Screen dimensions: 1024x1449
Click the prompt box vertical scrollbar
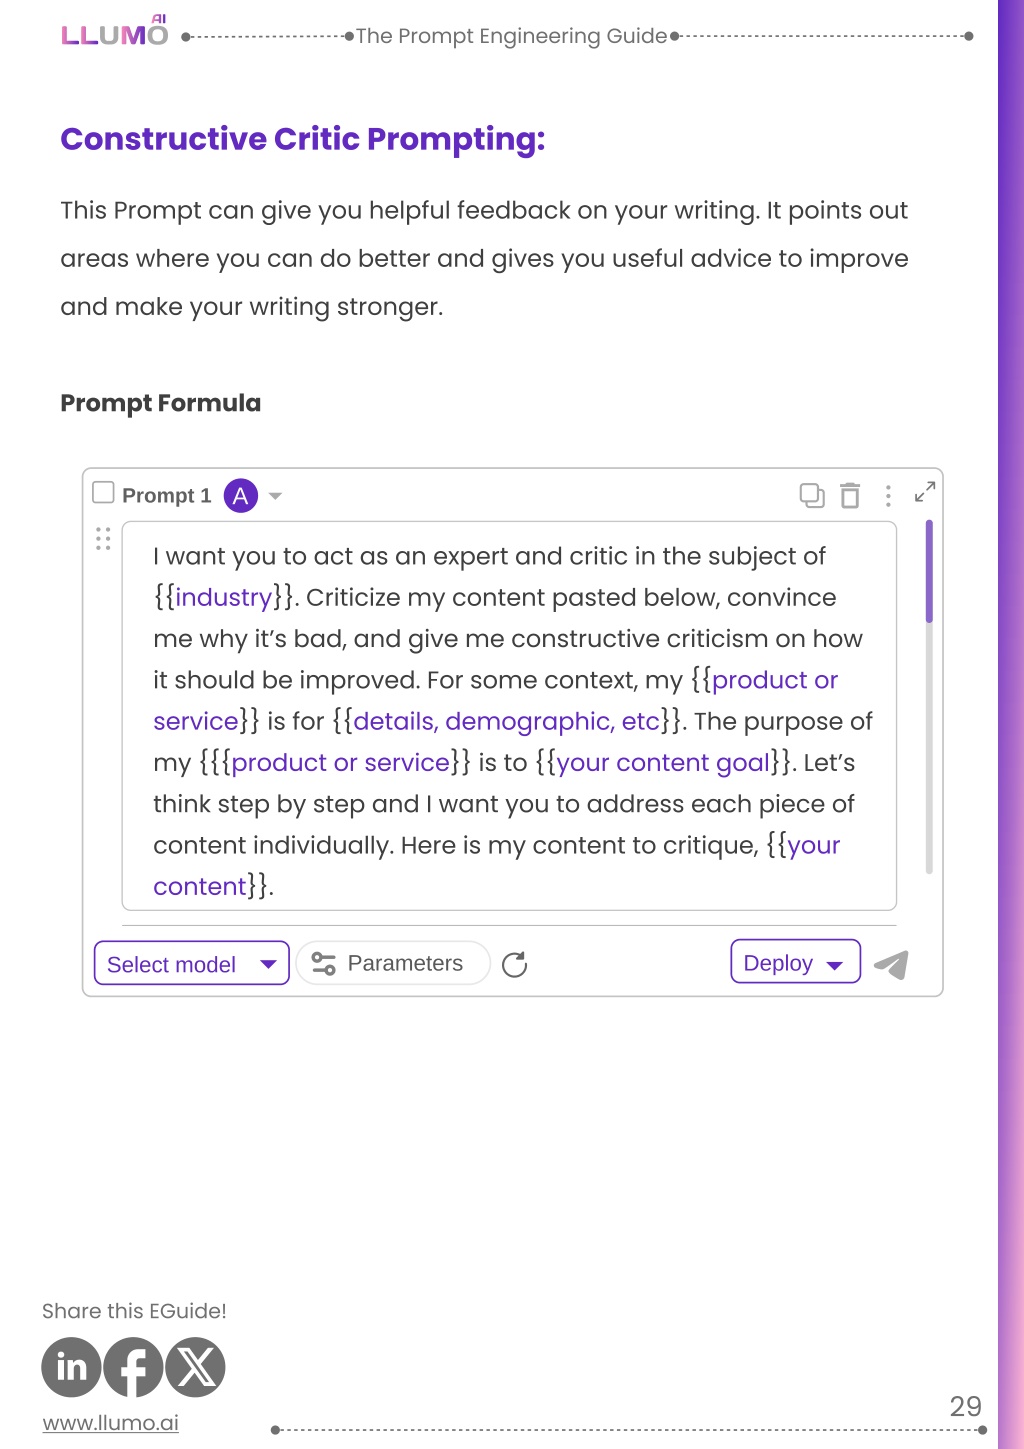point(929,696)
